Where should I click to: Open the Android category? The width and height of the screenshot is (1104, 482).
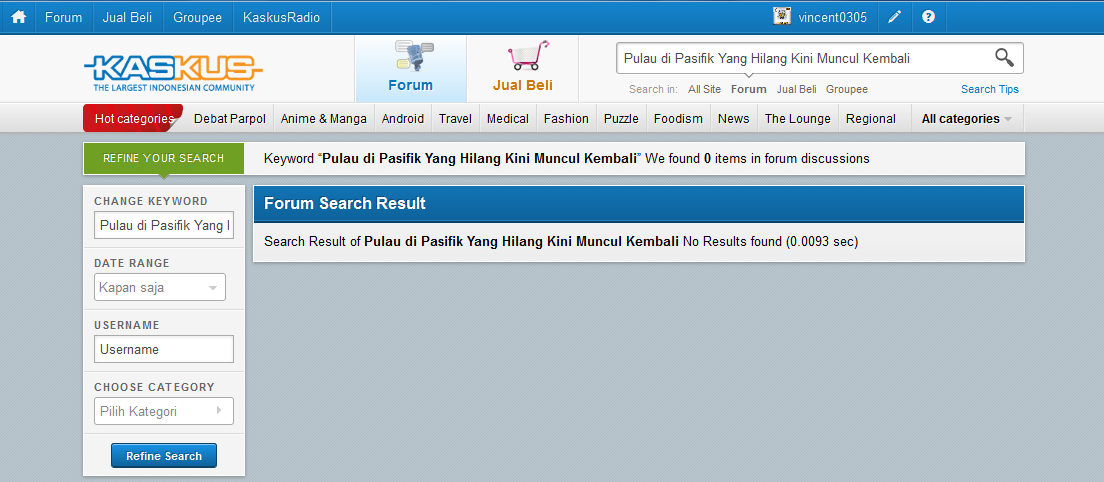[x=403, y=119]
